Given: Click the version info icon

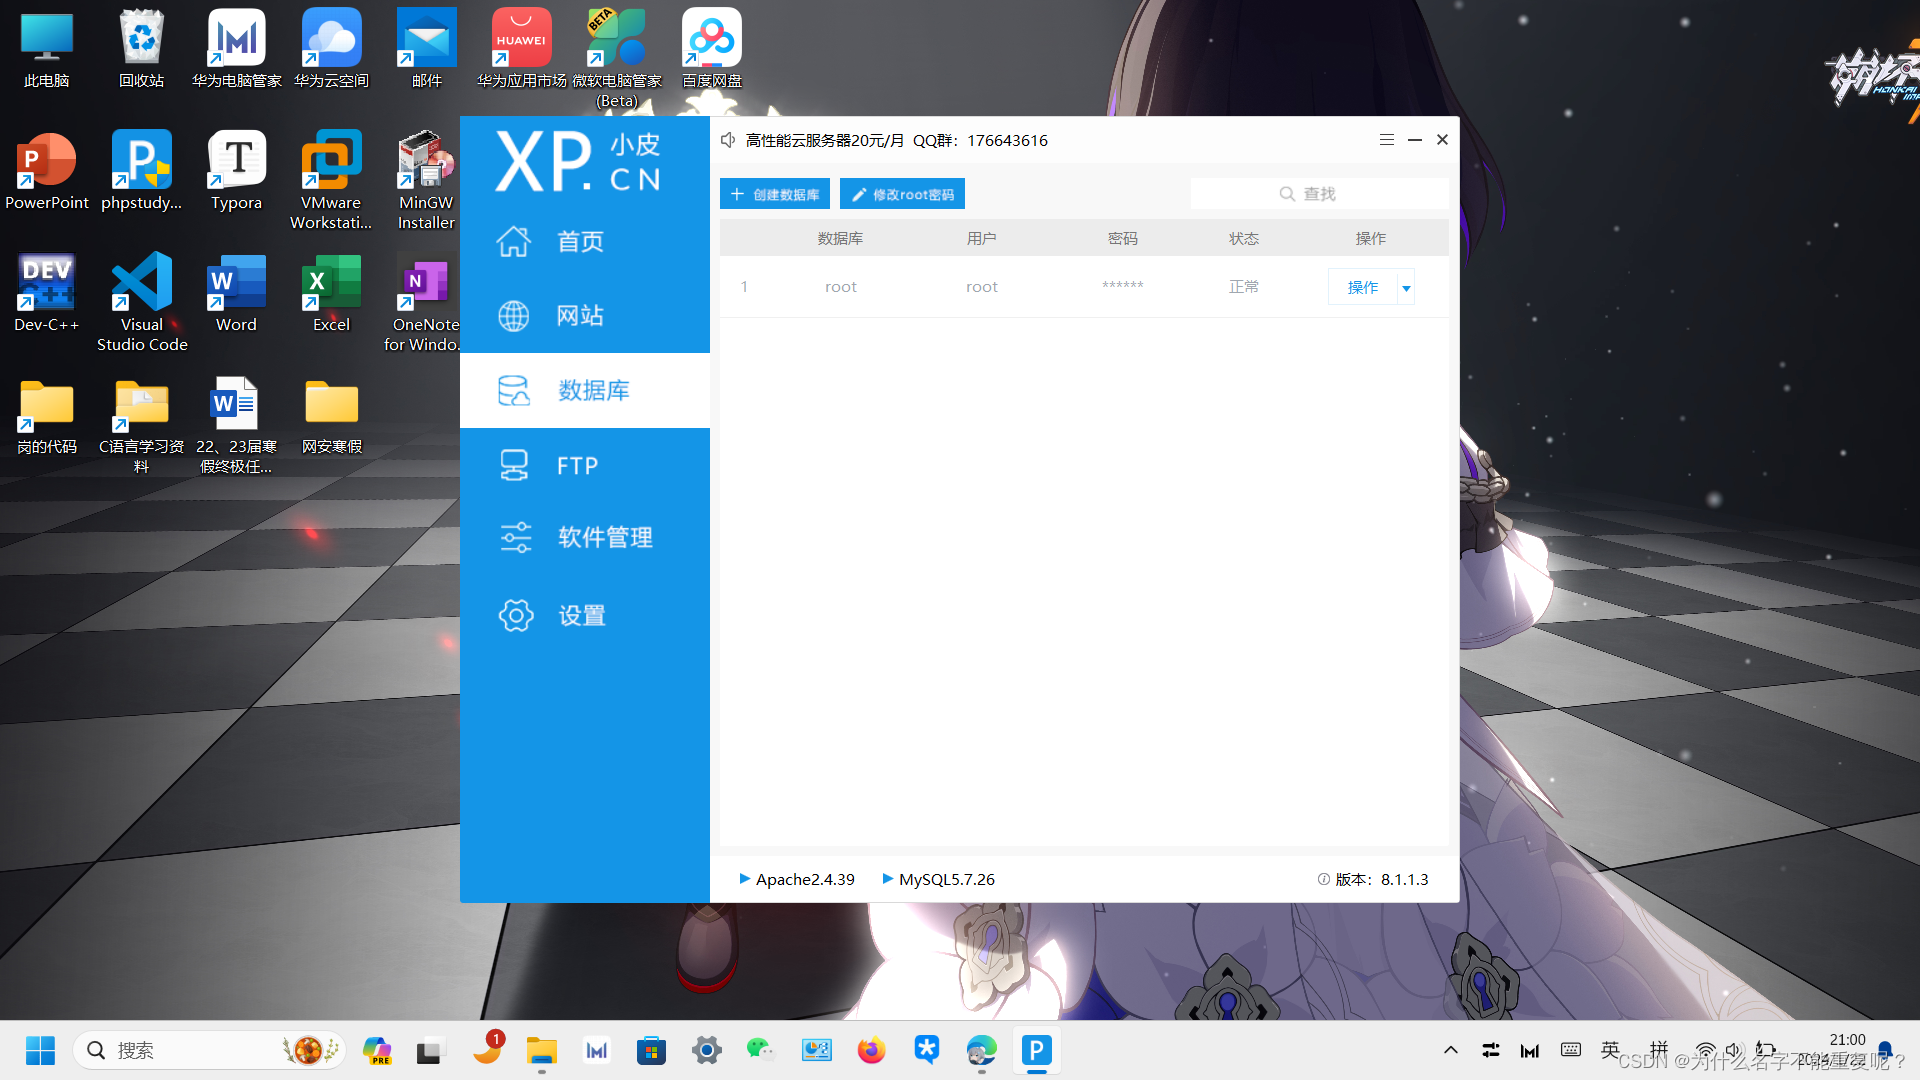Looking at the screenshot, I should (x=1323, y=879).
